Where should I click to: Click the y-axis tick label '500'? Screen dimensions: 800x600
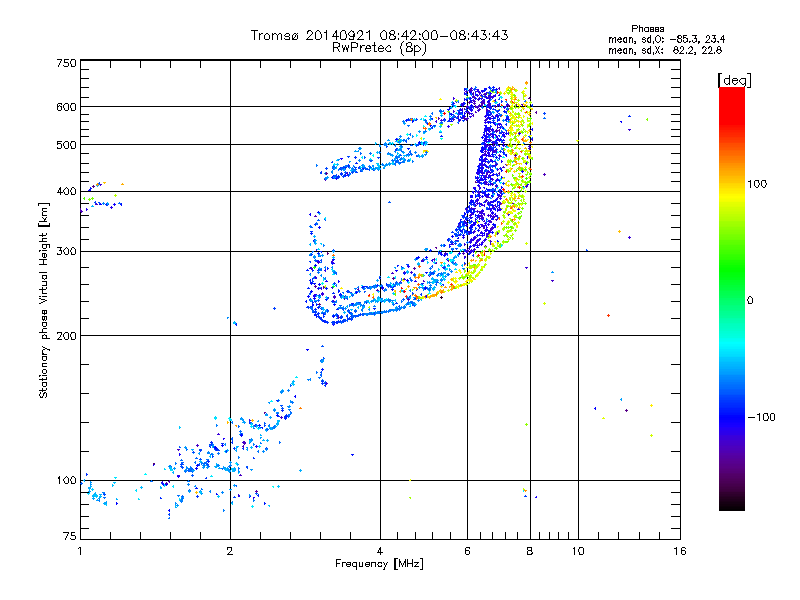click(x=66, y=145)
